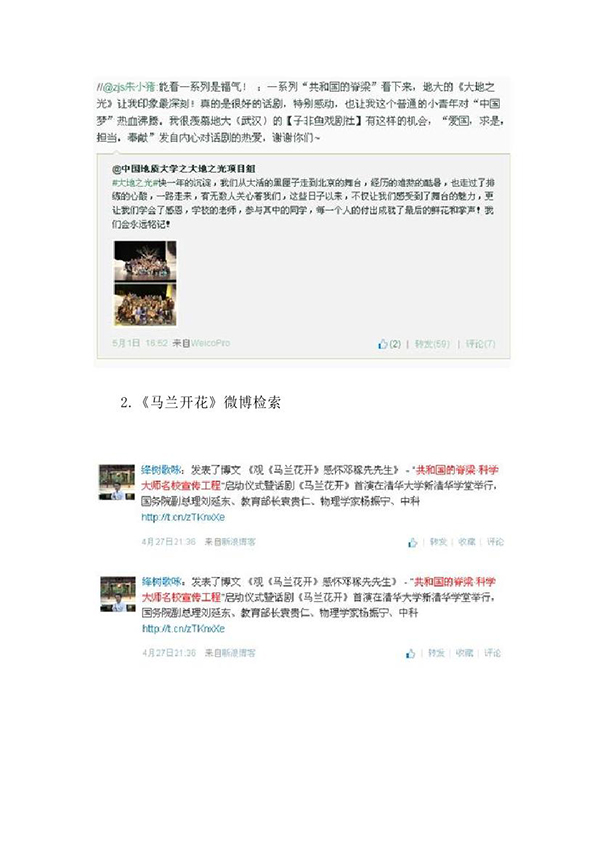
Task: Click 收藏 on the first 绿树歌咏 post
Action: [x=466, y=541]
